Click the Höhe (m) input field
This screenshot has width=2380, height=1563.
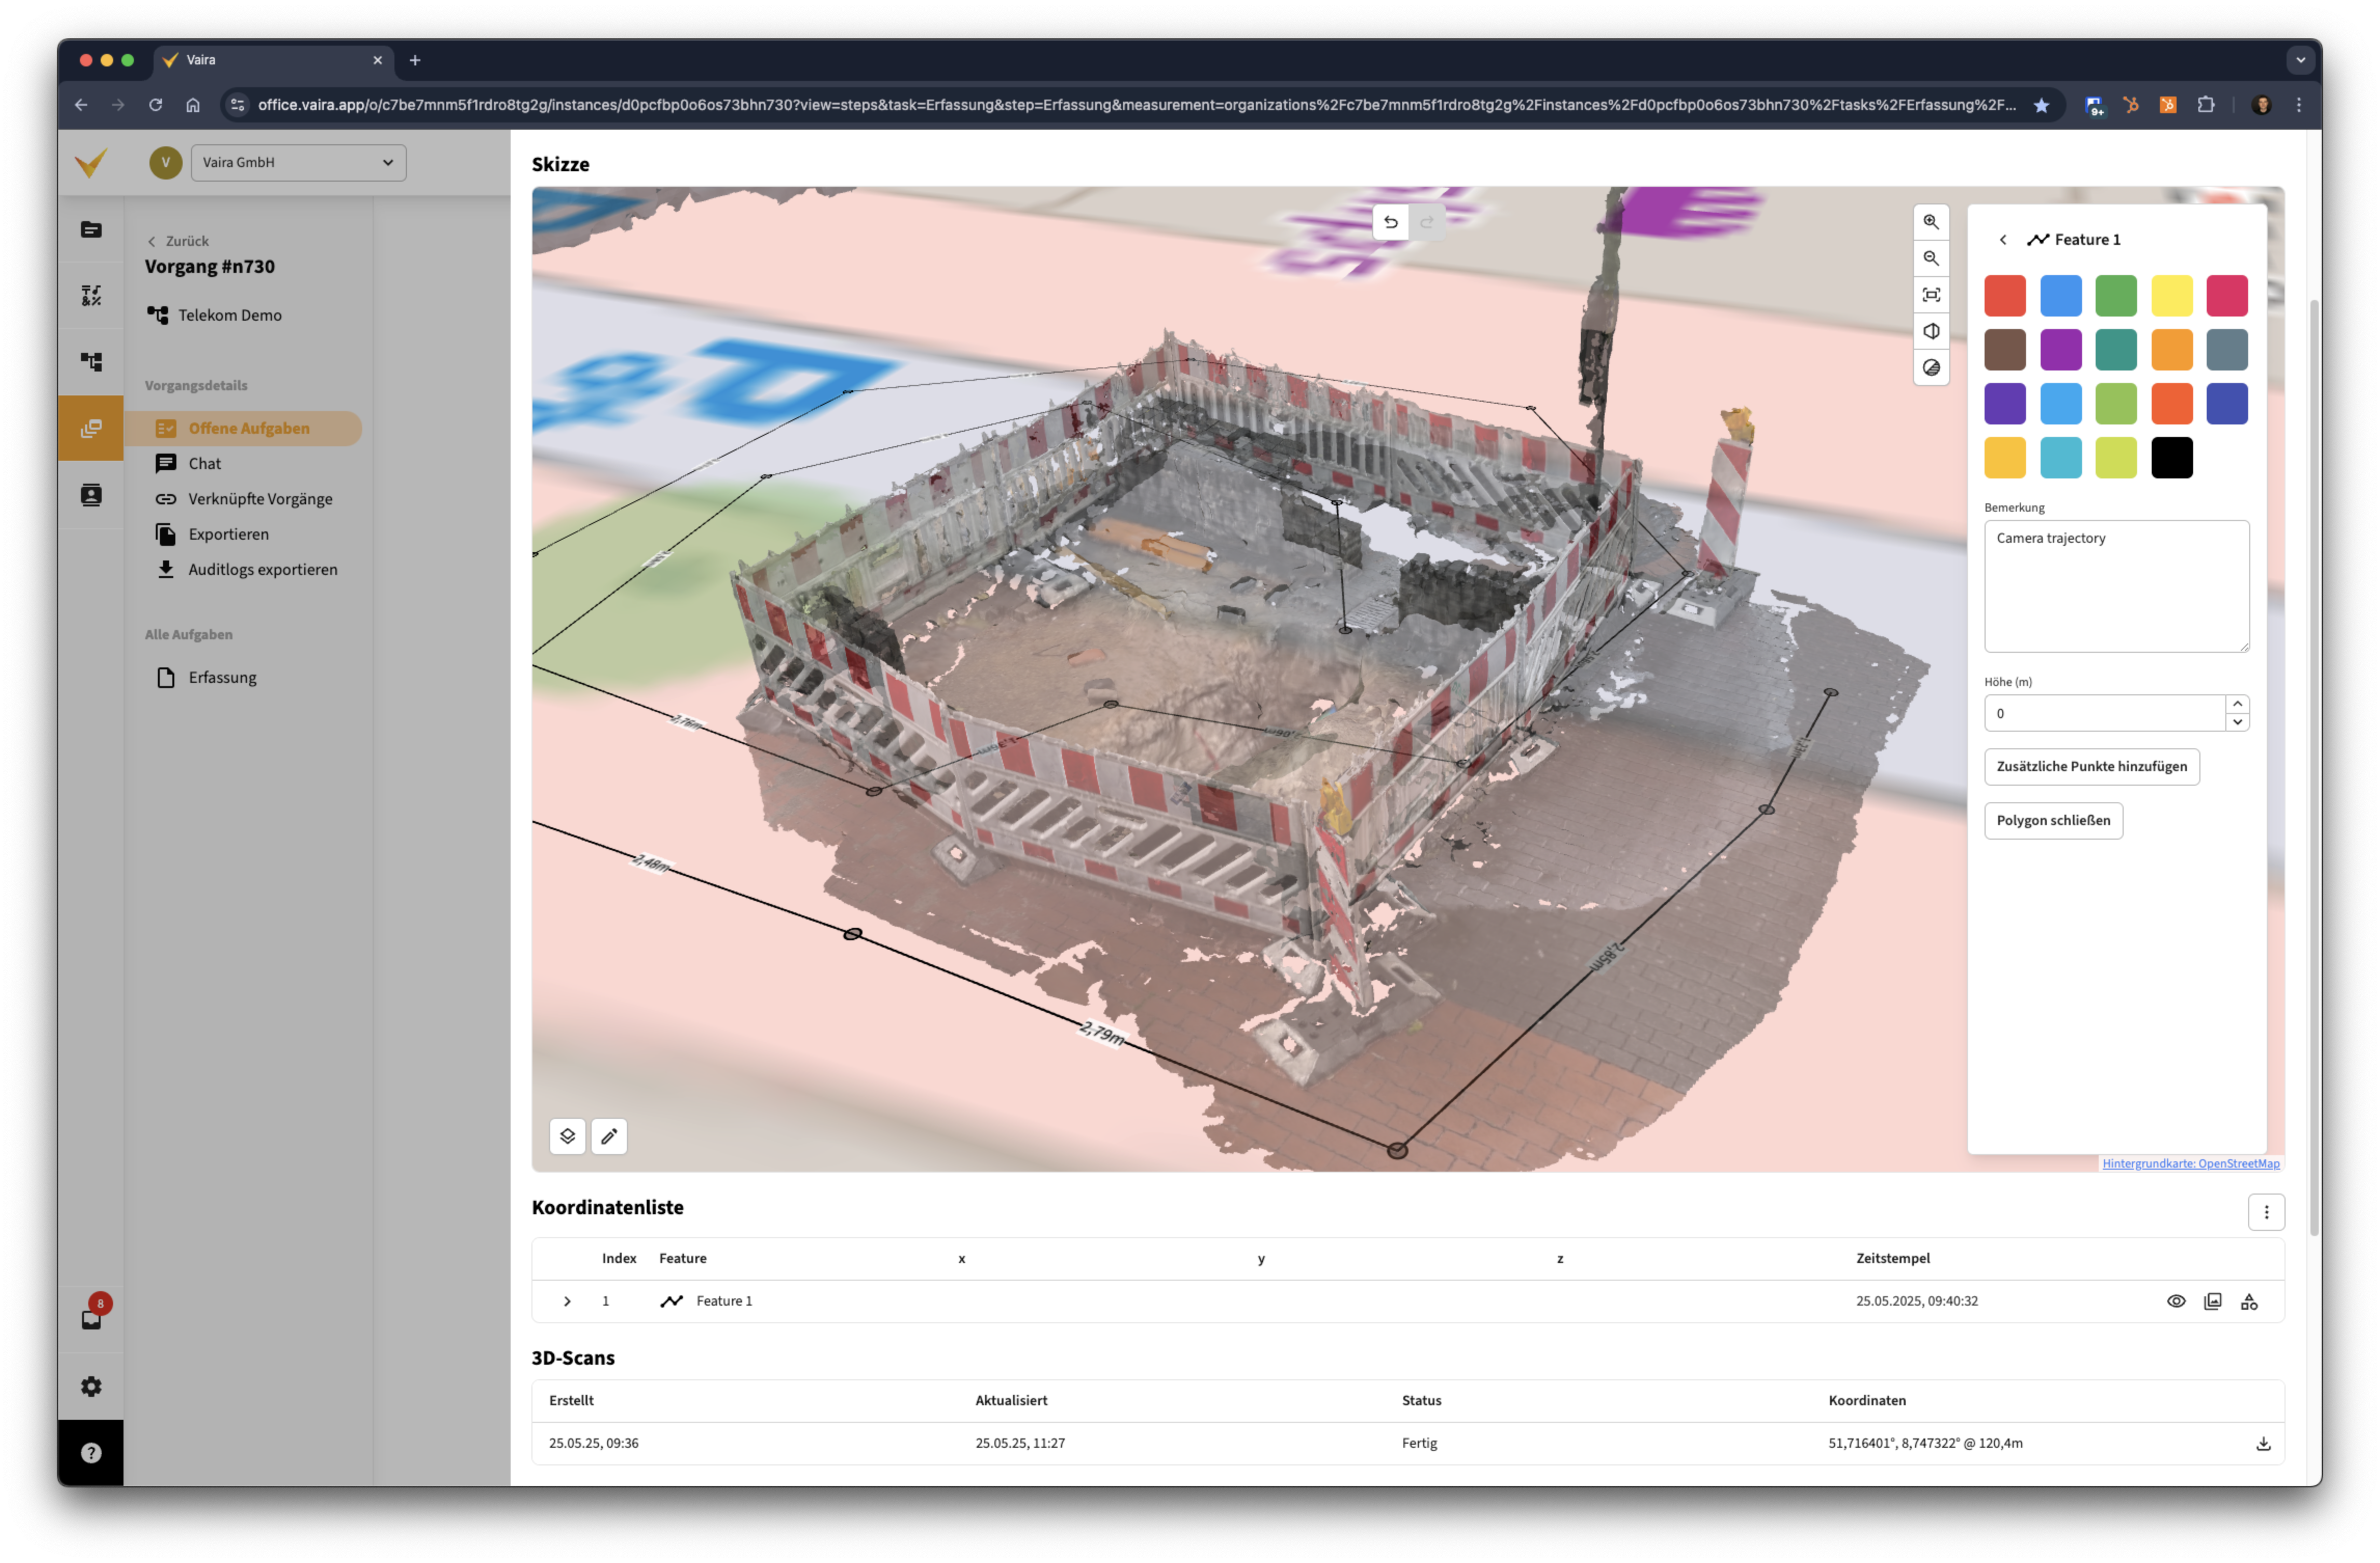tap(2104, 713)
